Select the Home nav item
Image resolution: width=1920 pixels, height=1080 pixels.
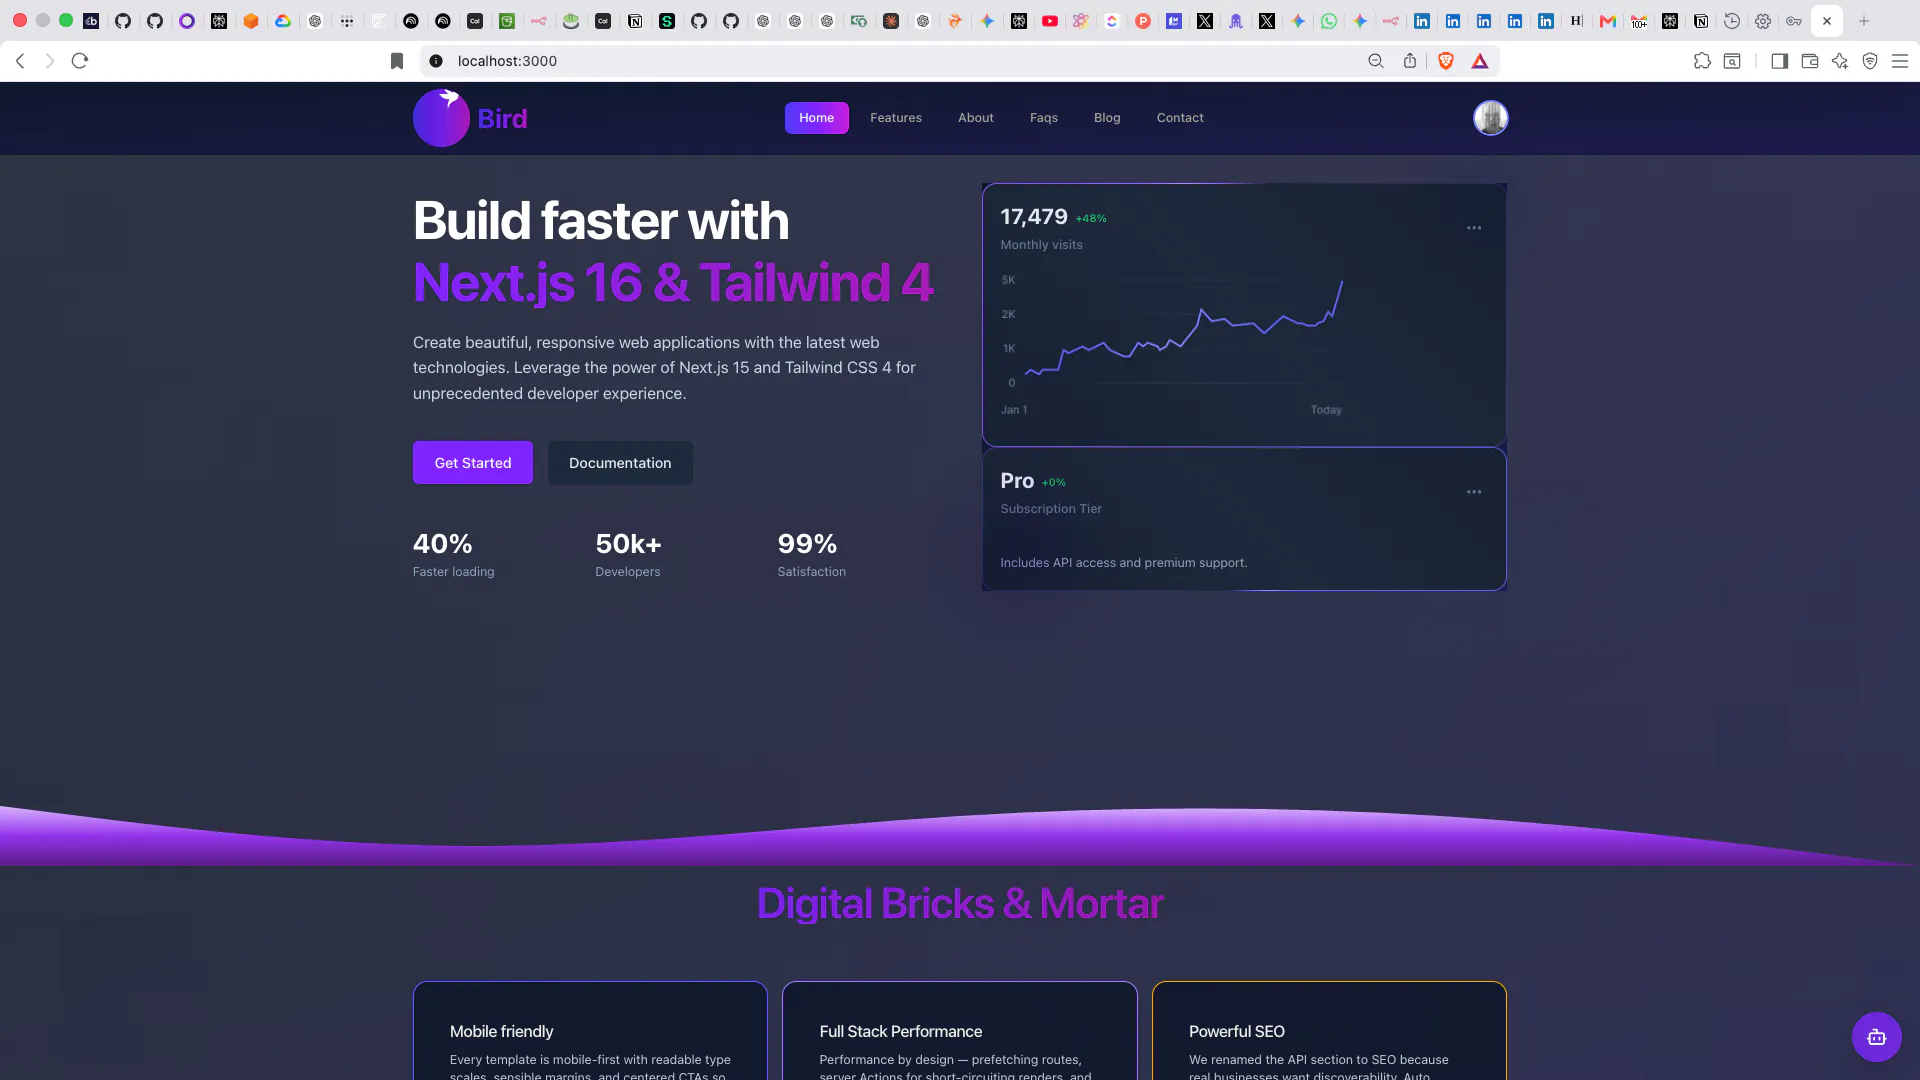tap(816, 118)
